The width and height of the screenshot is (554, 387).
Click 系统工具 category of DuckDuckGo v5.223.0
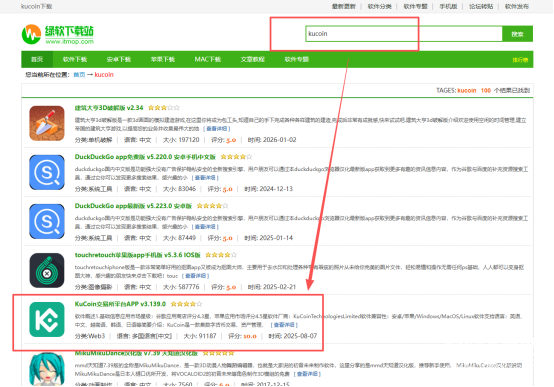click(x=100, y=238)
